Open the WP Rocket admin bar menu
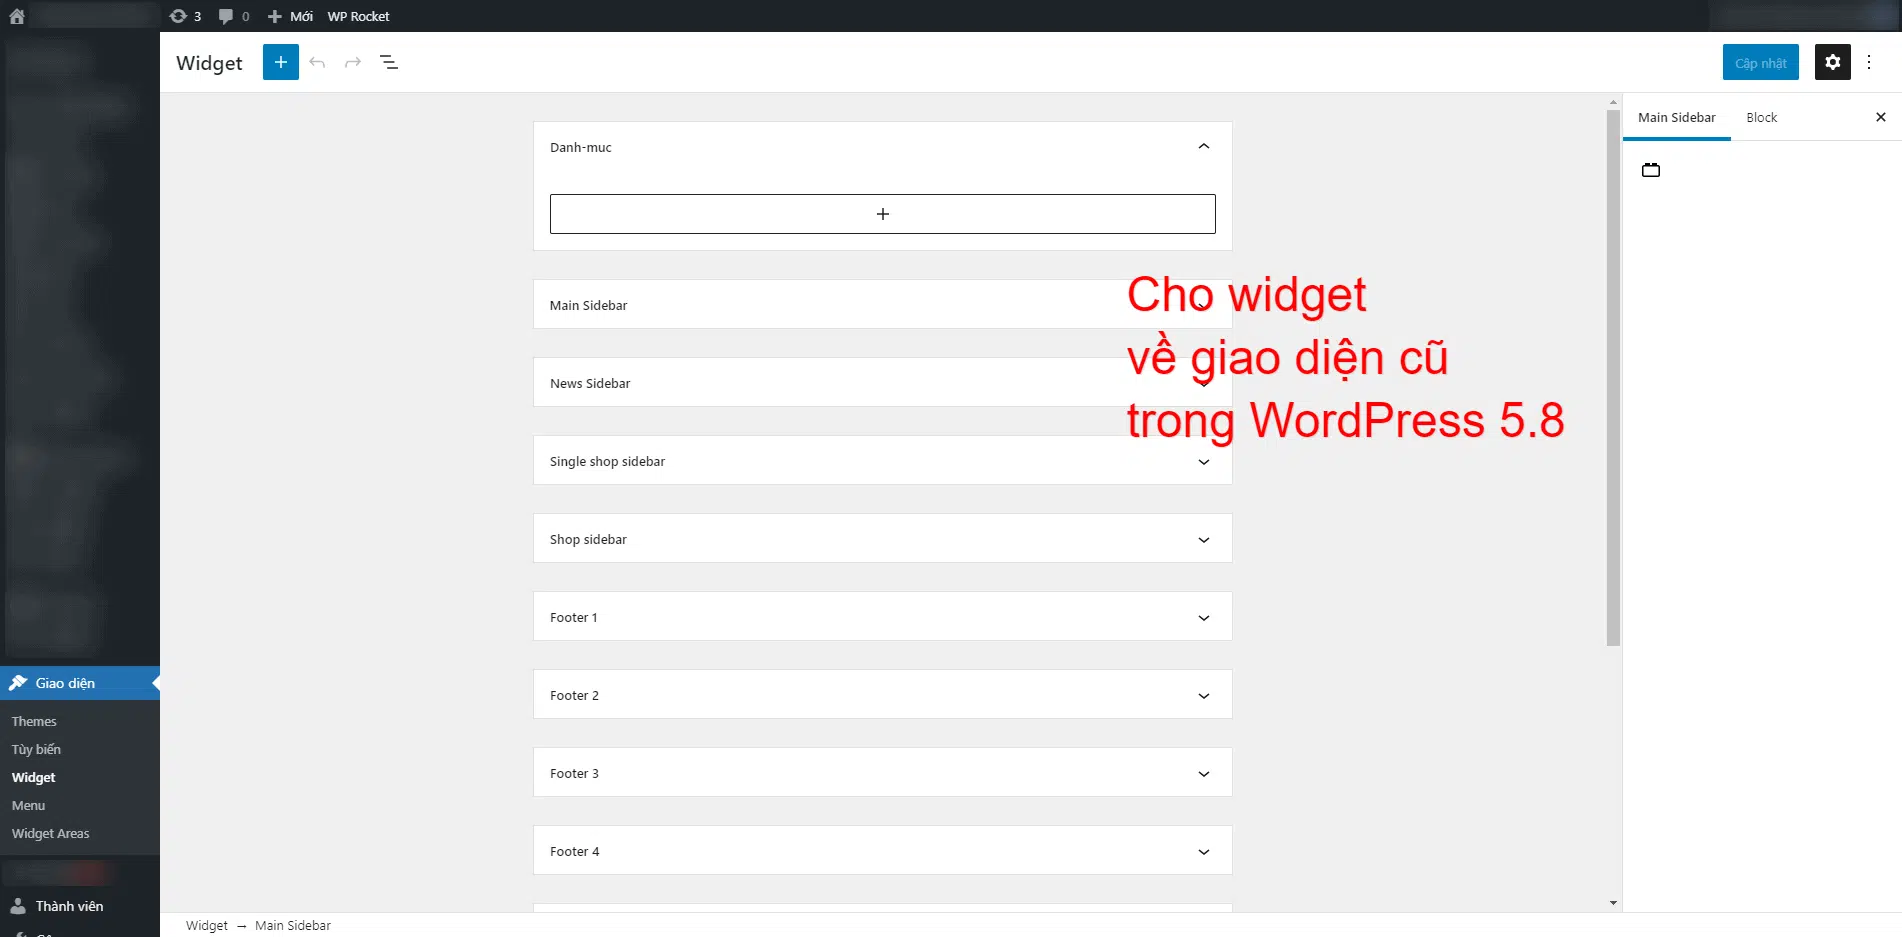 pyautogui.click(x=358, y=16)
